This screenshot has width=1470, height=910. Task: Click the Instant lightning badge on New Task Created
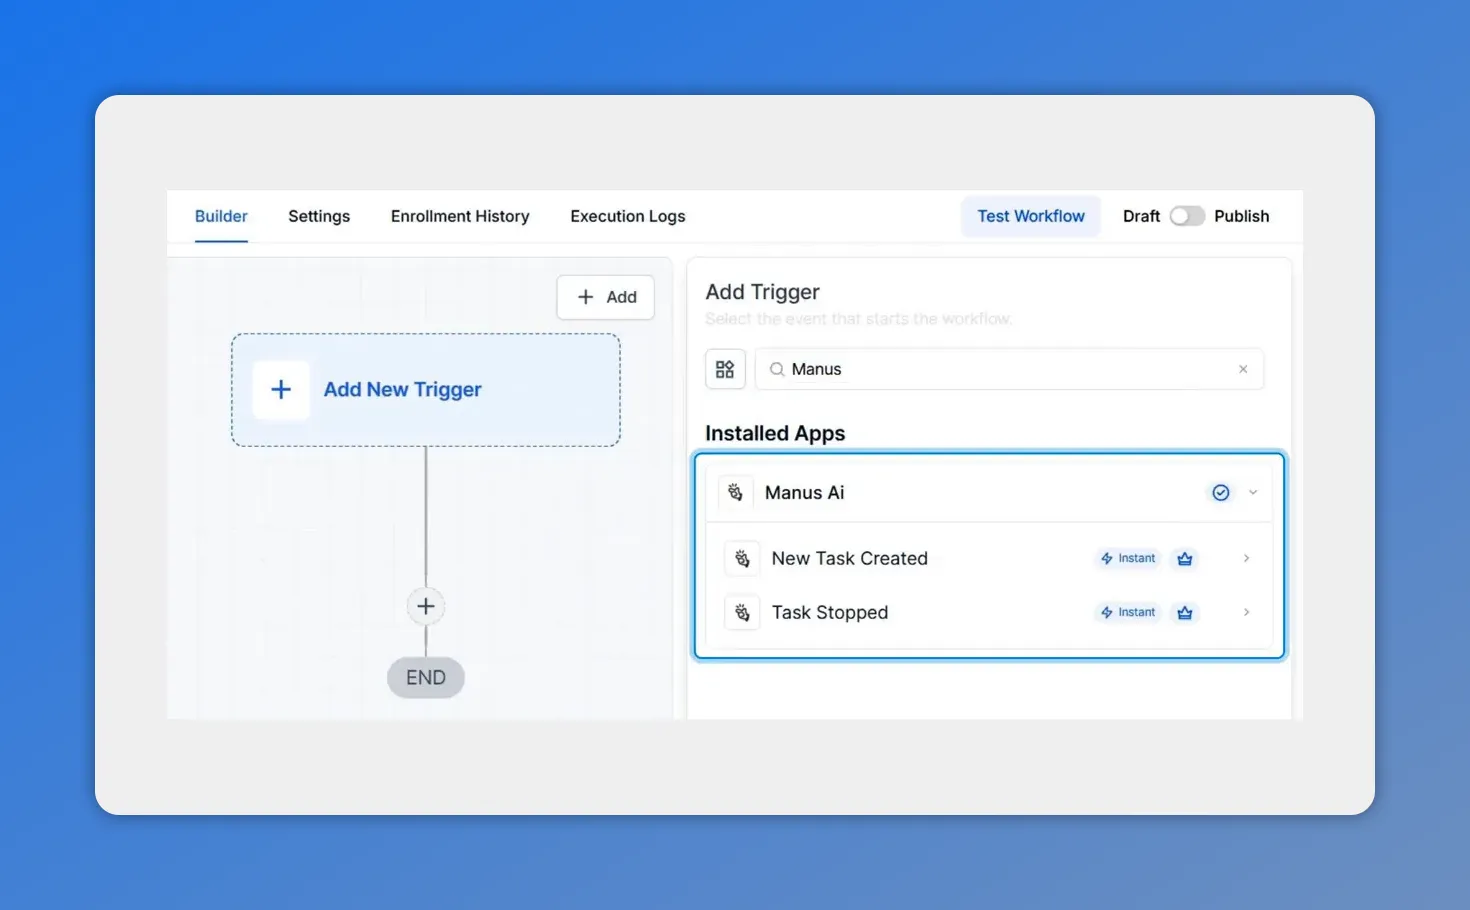(x=1127, y=558)
